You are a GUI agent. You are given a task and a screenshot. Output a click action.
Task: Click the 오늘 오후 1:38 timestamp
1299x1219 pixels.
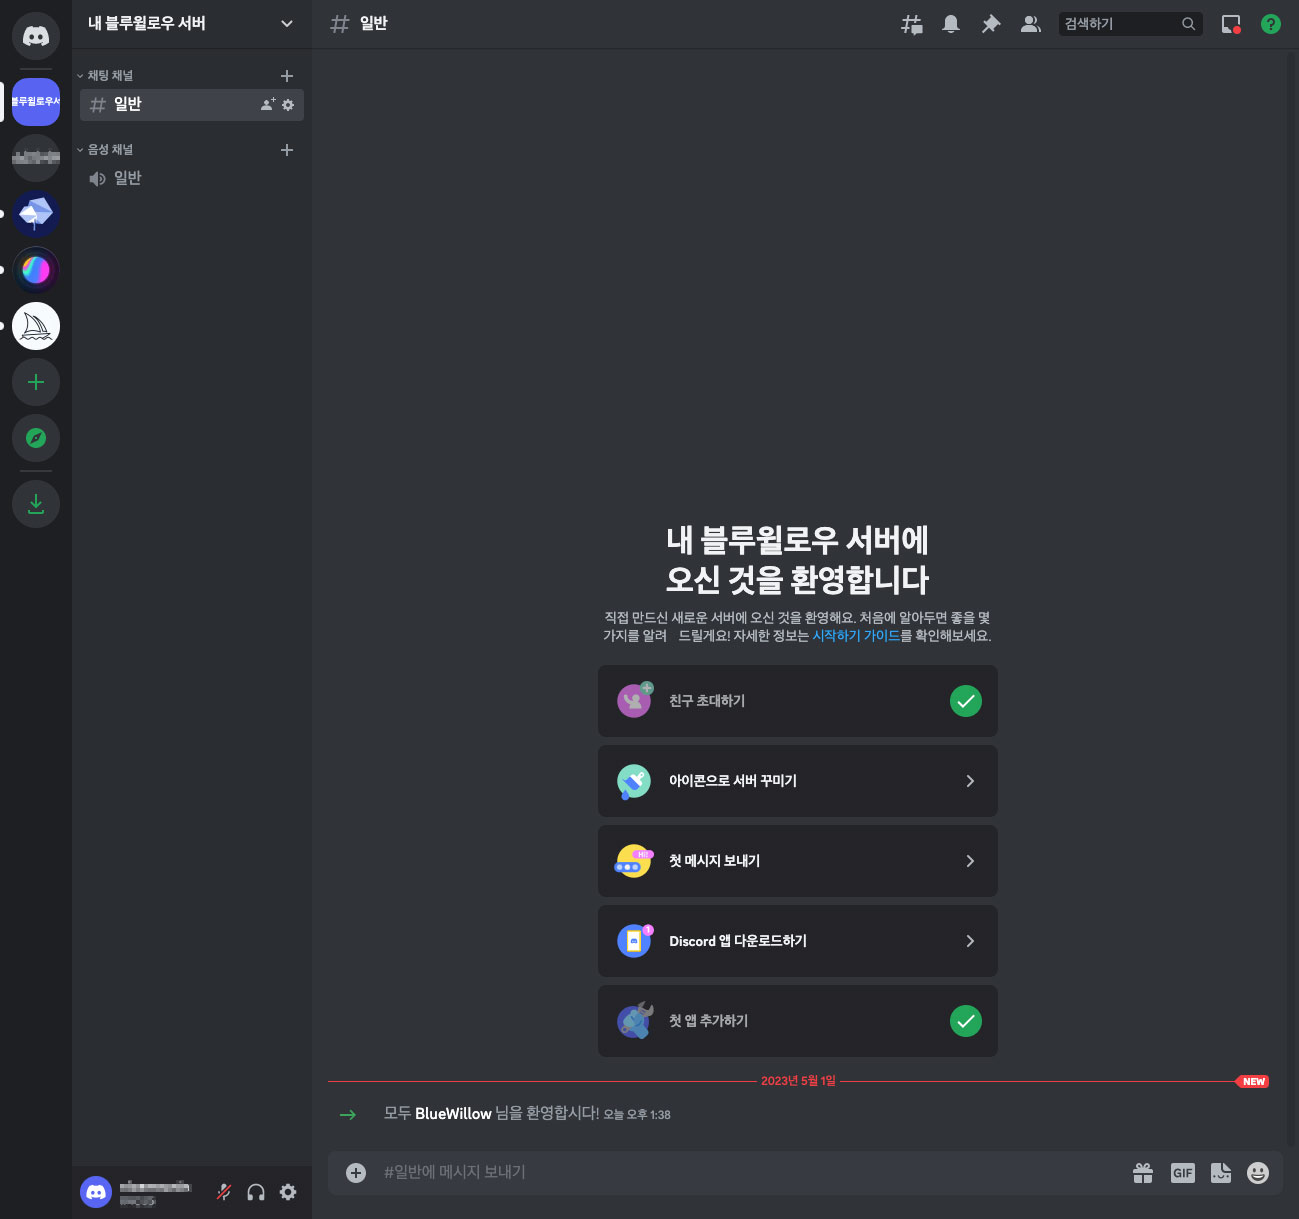[x=637, y=1115]
